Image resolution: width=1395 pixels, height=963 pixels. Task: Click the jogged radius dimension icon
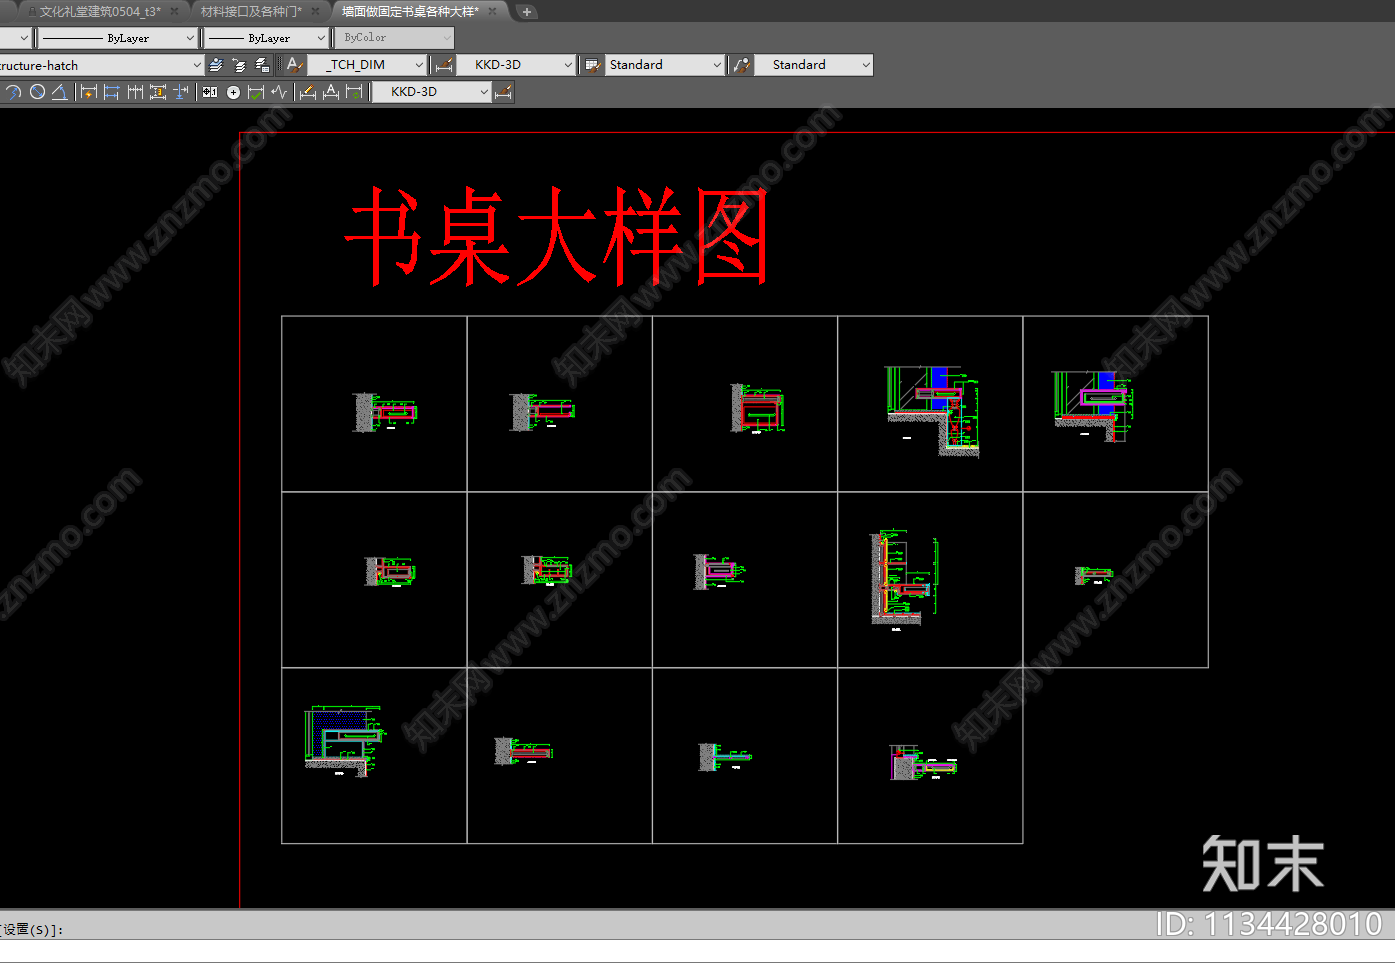point(13,92)
